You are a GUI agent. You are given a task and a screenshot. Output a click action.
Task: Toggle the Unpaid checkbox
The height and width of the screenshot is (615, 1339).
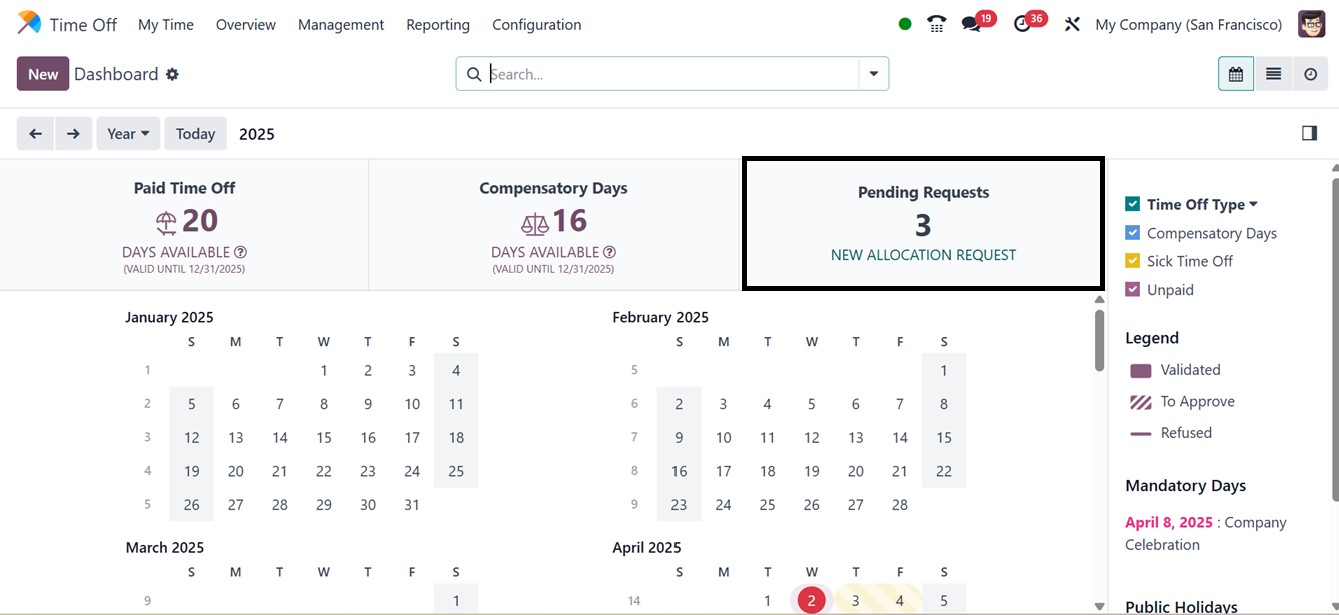point(1133,290)
